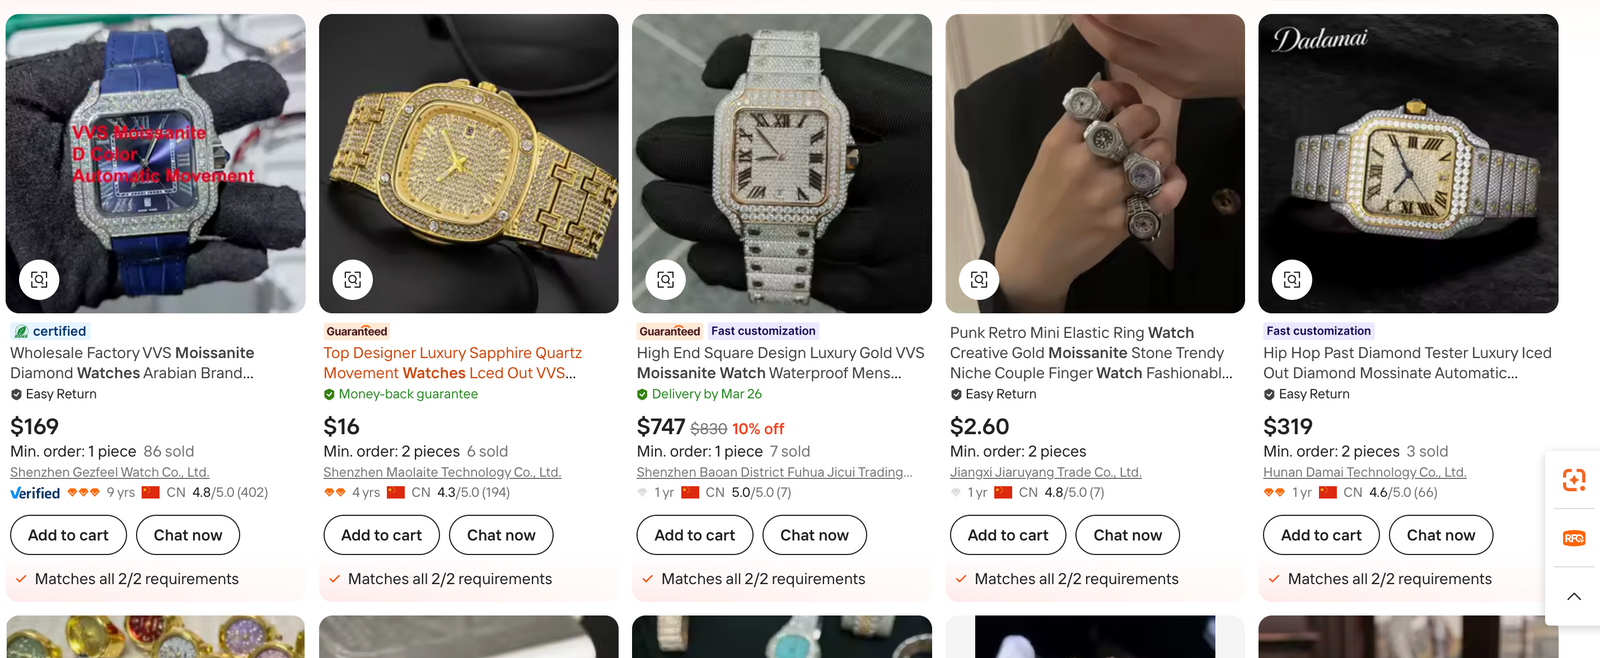The image size is (1600, 658).
Task: Click image search icon on ring watch photo
Action: click(979, 280)
